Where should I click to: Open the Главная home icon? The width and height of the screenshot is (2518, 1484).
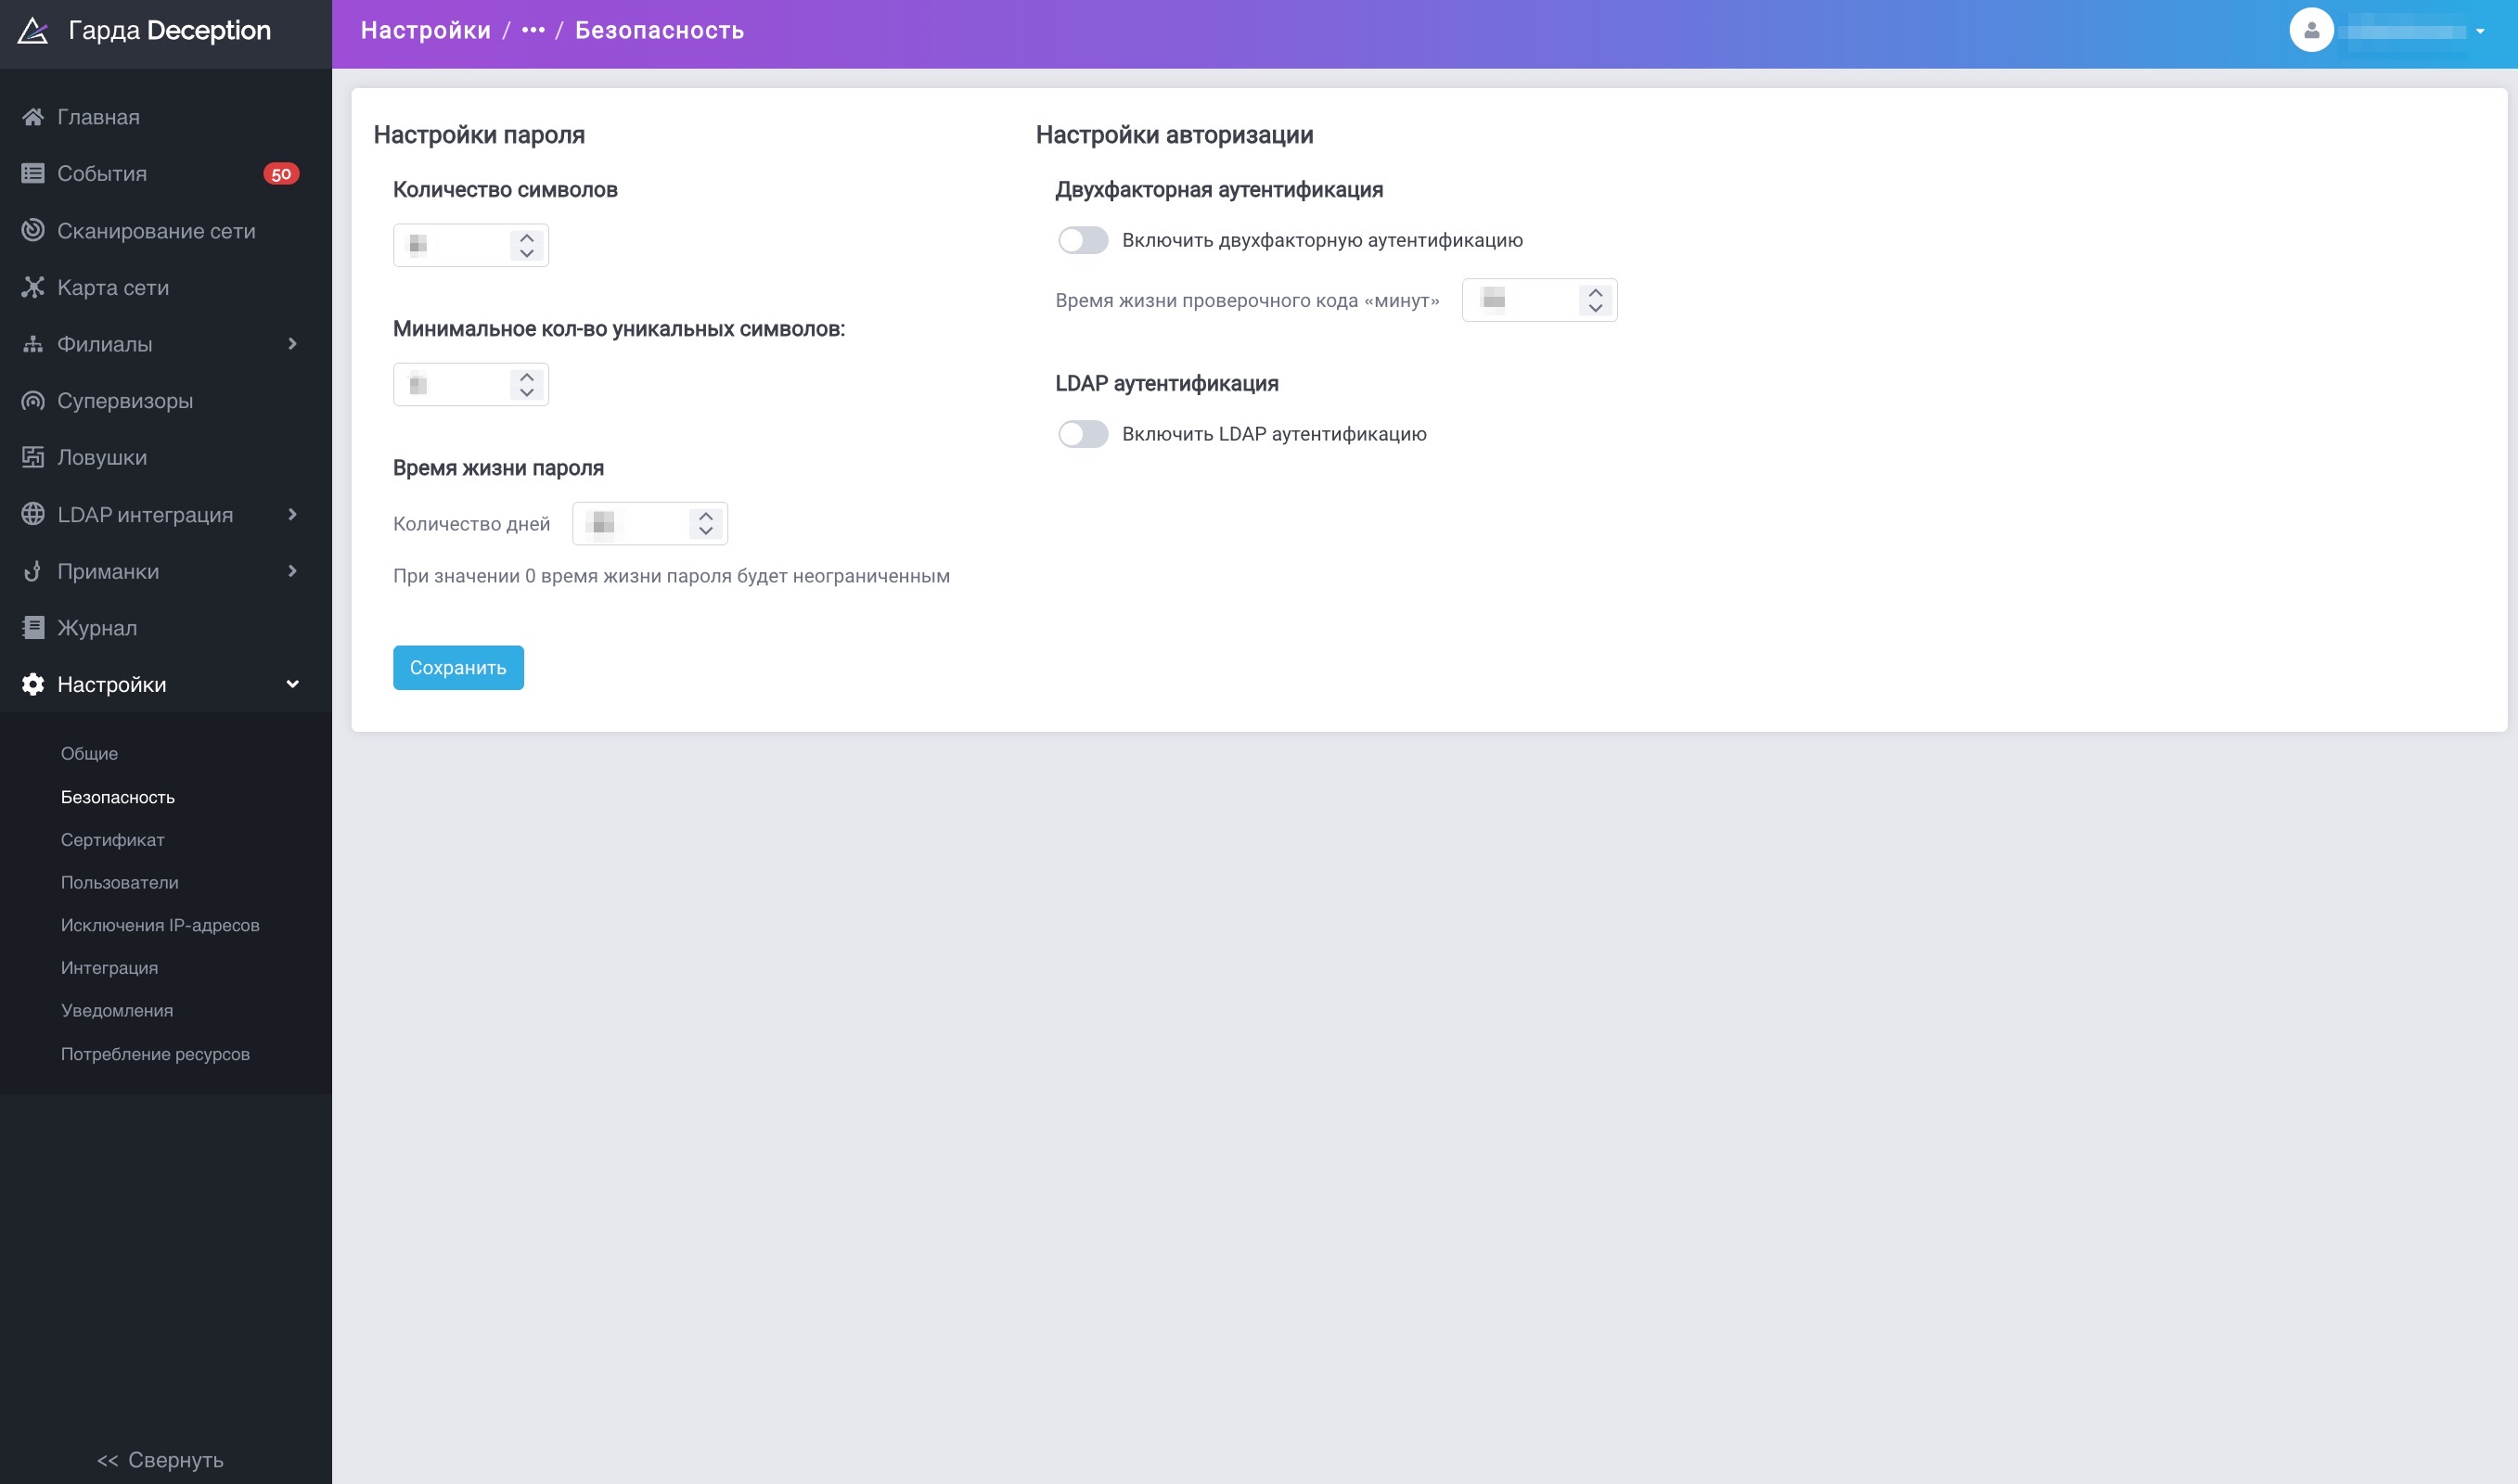click(x=33, y=117)
